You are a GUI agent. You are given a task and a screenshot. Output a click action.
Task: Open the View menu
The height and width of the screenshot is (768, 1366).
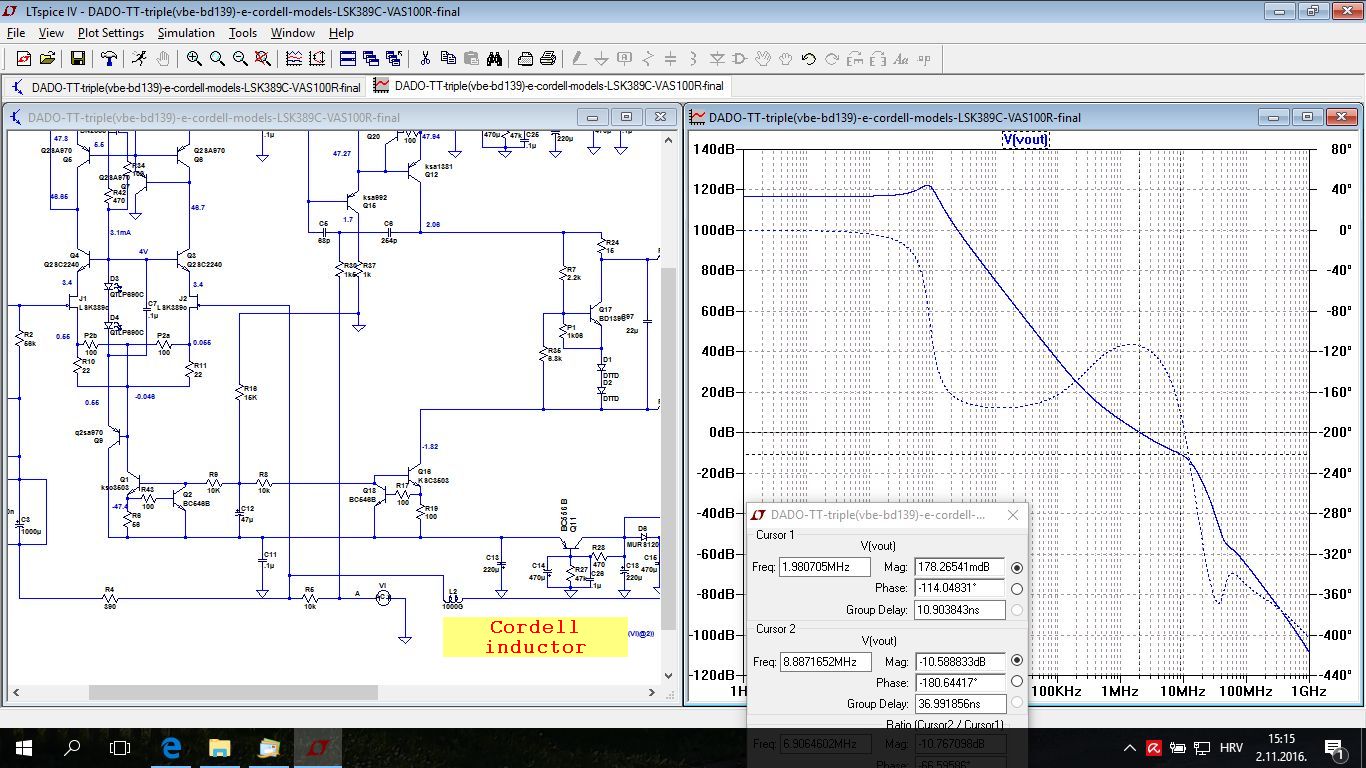(x=51, y=33)
